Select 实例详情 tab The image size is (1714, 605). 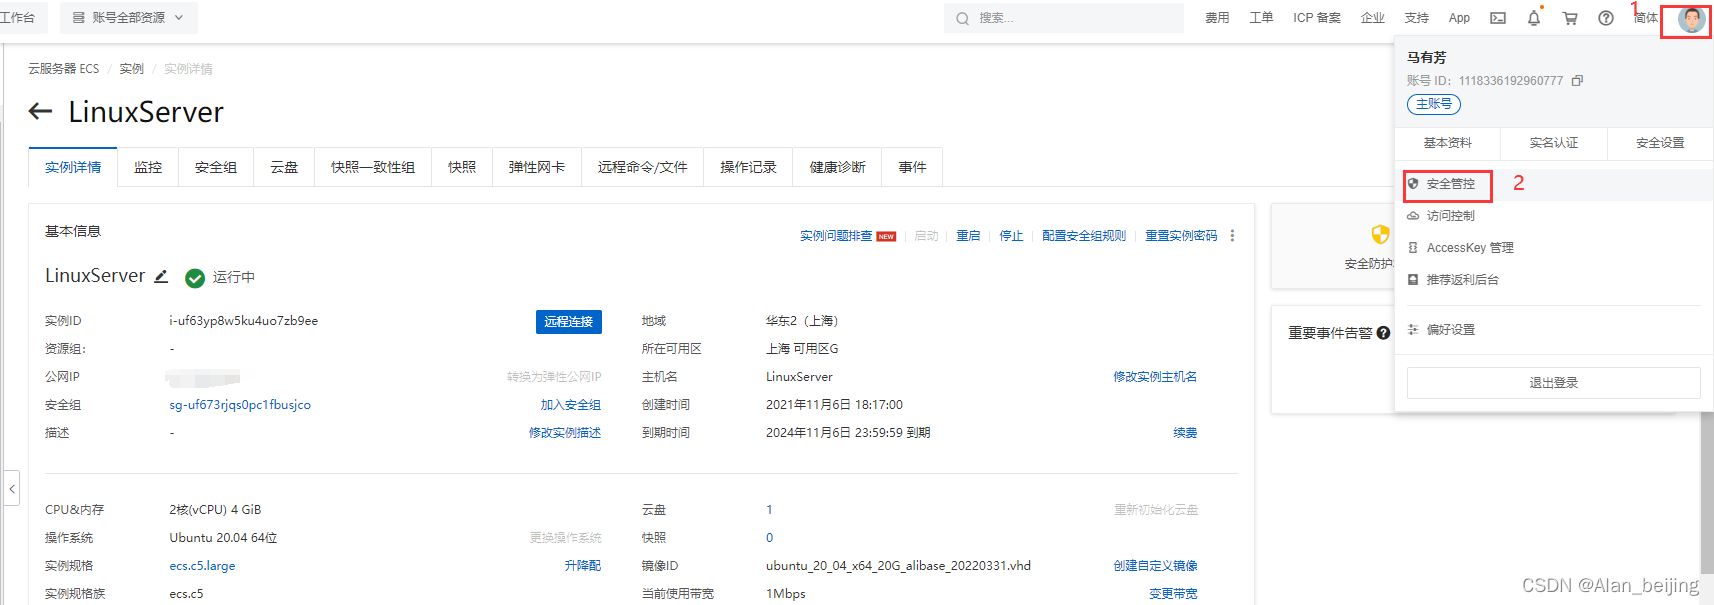[x=73, y=167]
